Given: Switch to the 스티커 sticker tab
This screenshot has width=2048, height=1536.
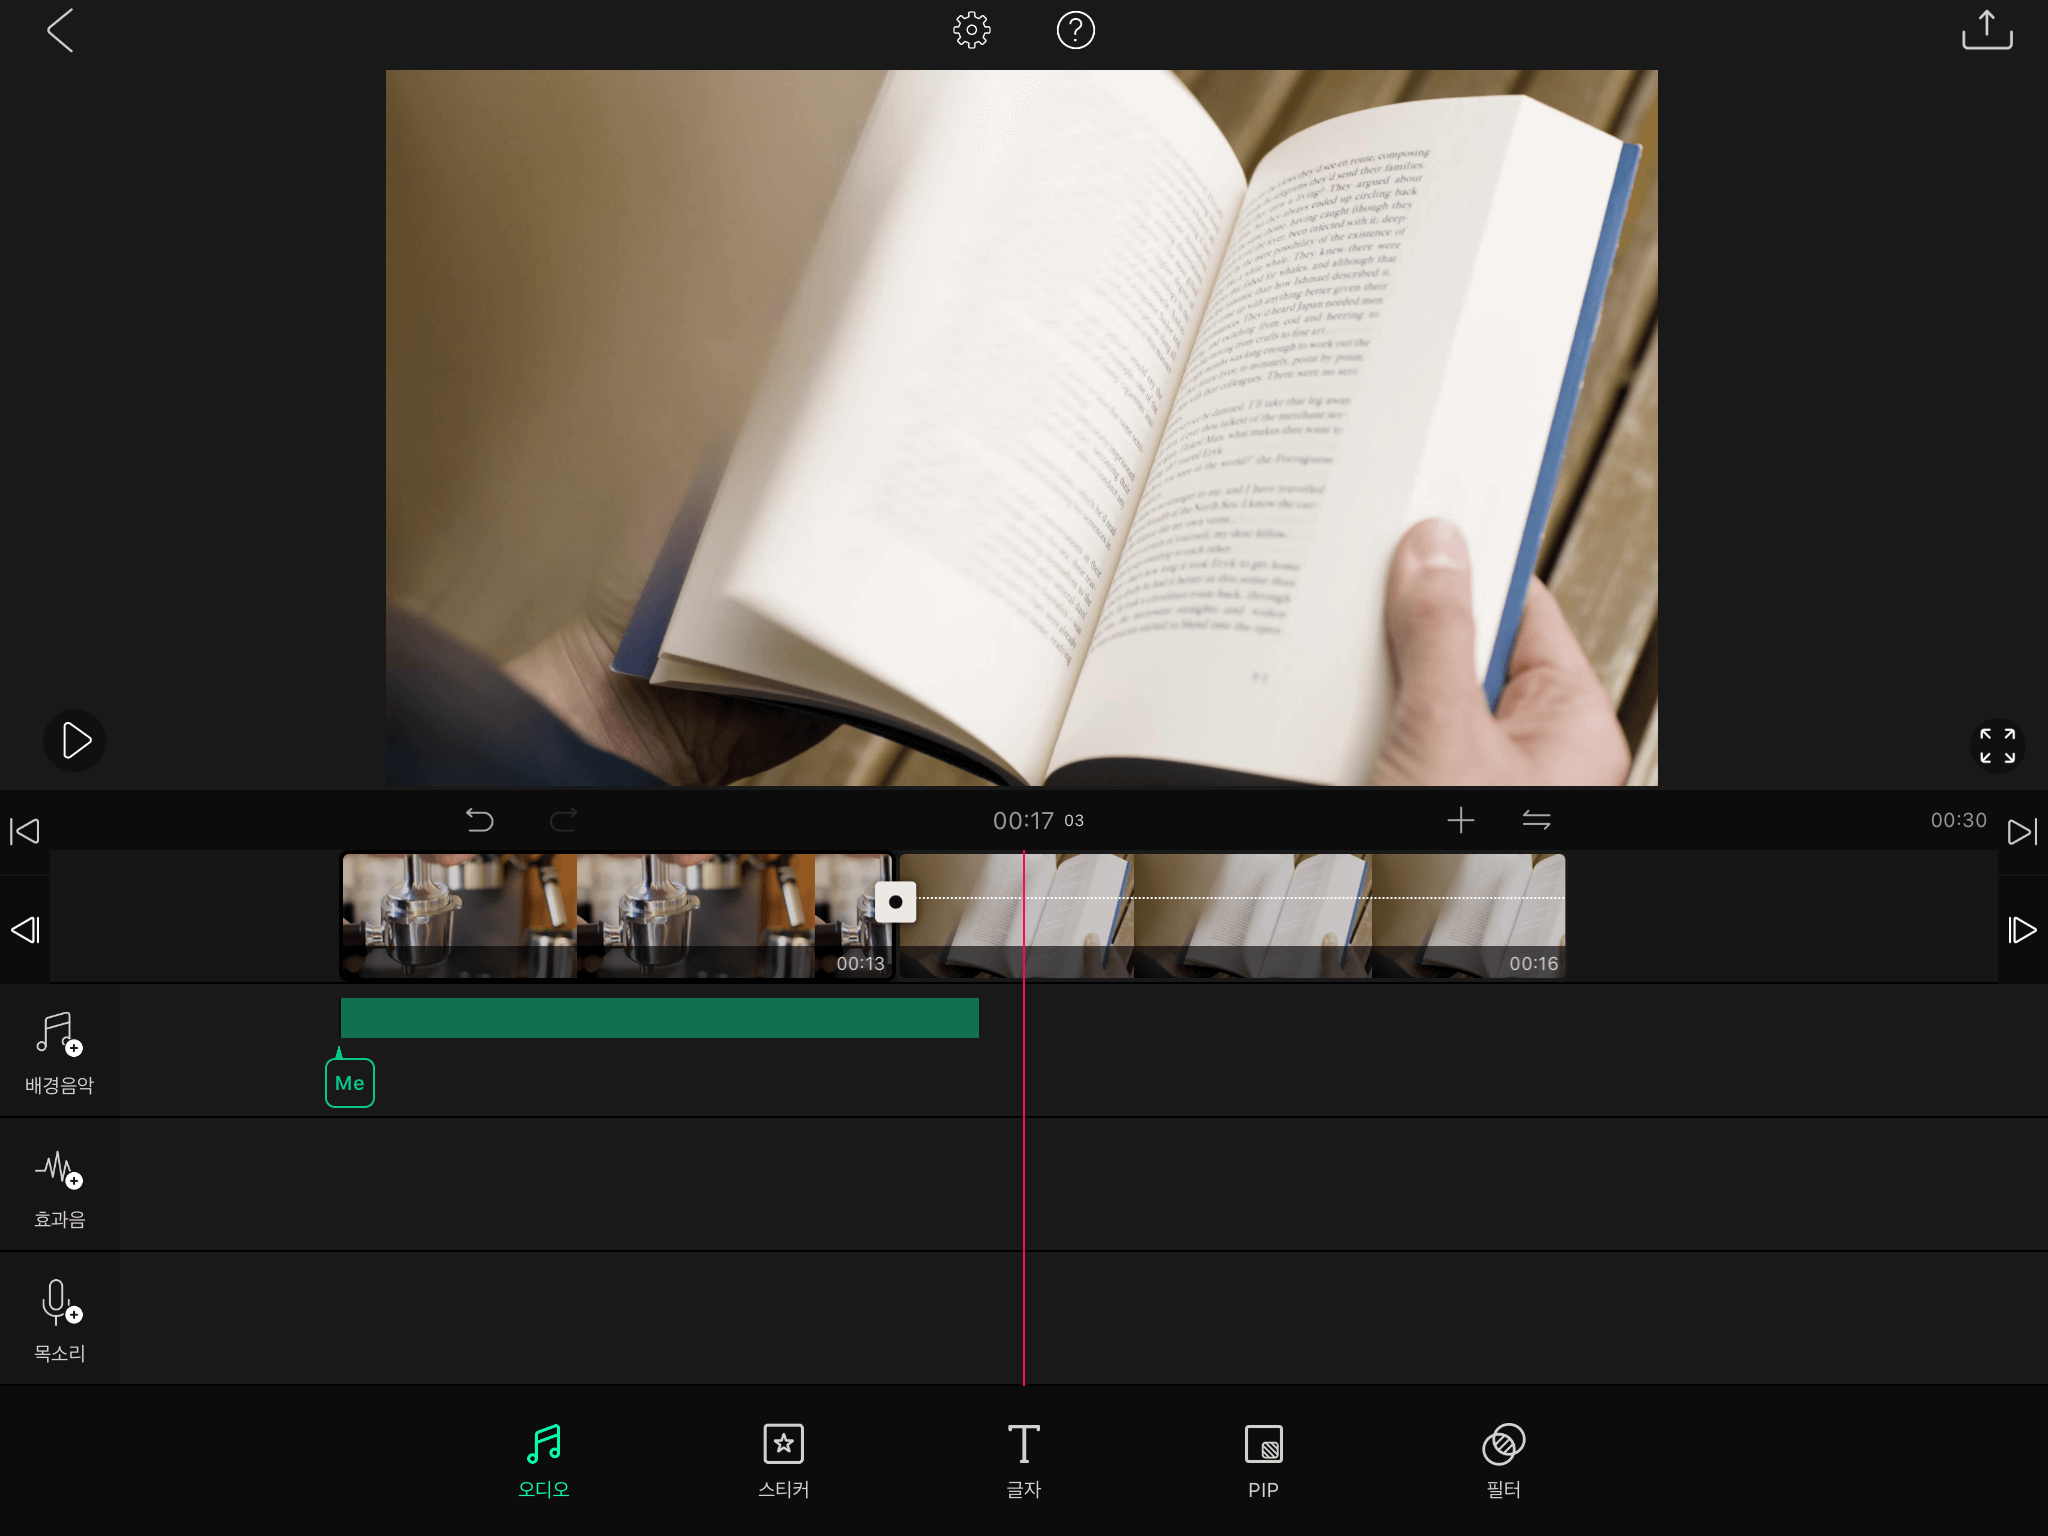Looking at the screenshot, I should pos(783,1460).
